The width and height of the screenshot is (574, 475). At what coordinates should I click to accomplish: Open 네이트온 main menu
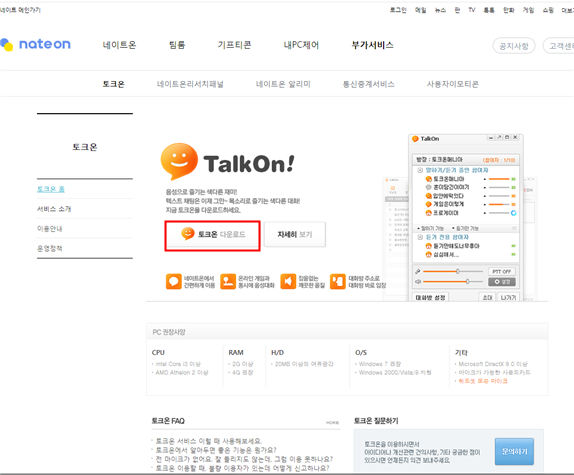[x=119, y=45]
